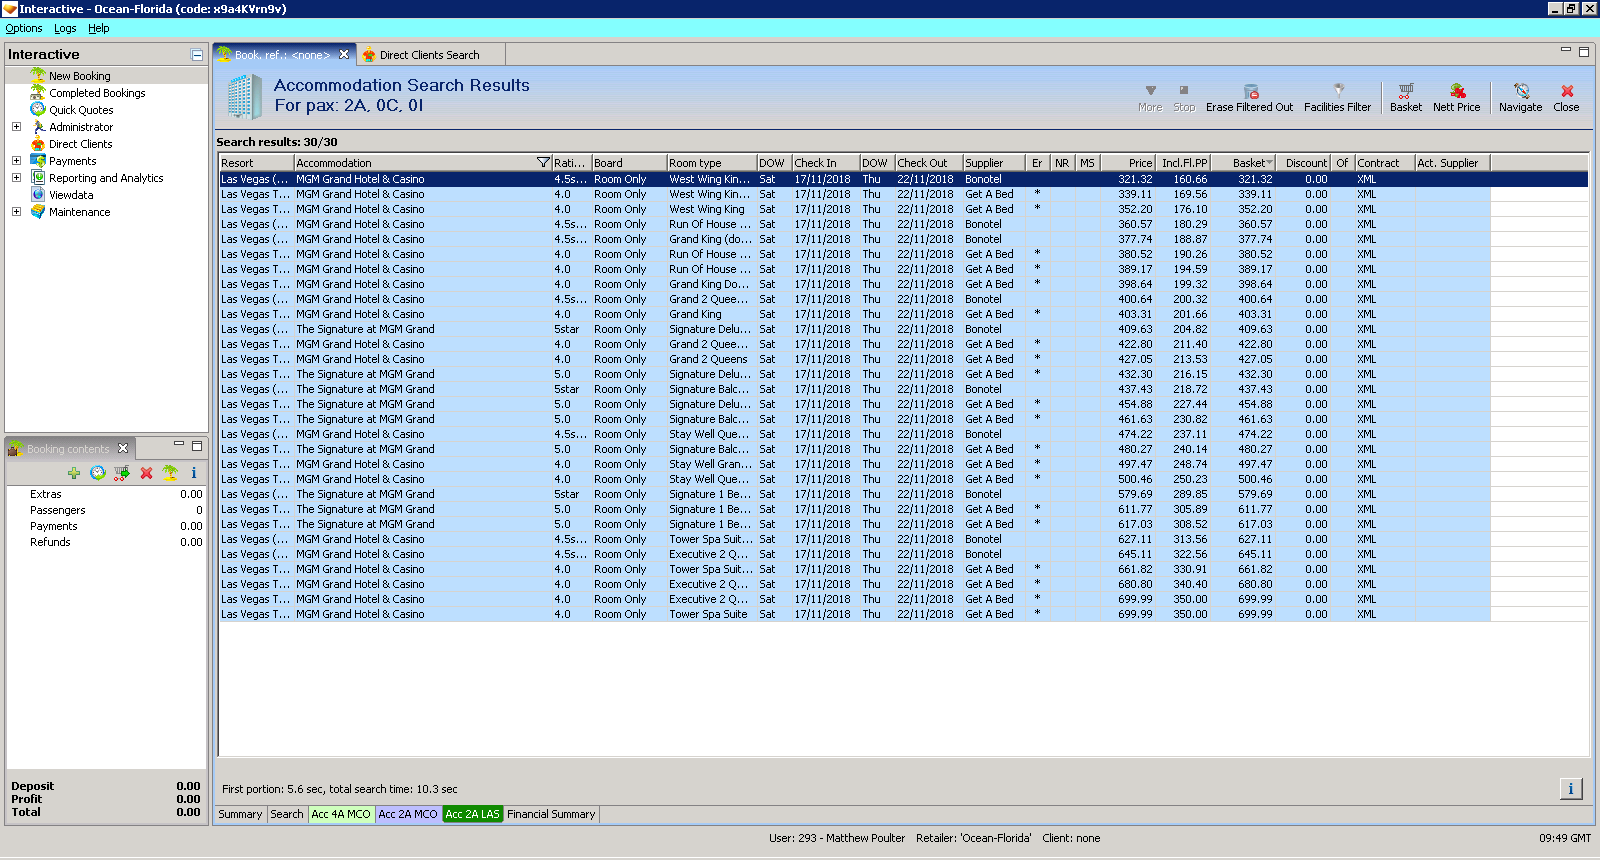Click the Direct Clients icon in navigation tree
Image resolution: width=1600 pixels, height=860 pixels.
pos(38,144)
